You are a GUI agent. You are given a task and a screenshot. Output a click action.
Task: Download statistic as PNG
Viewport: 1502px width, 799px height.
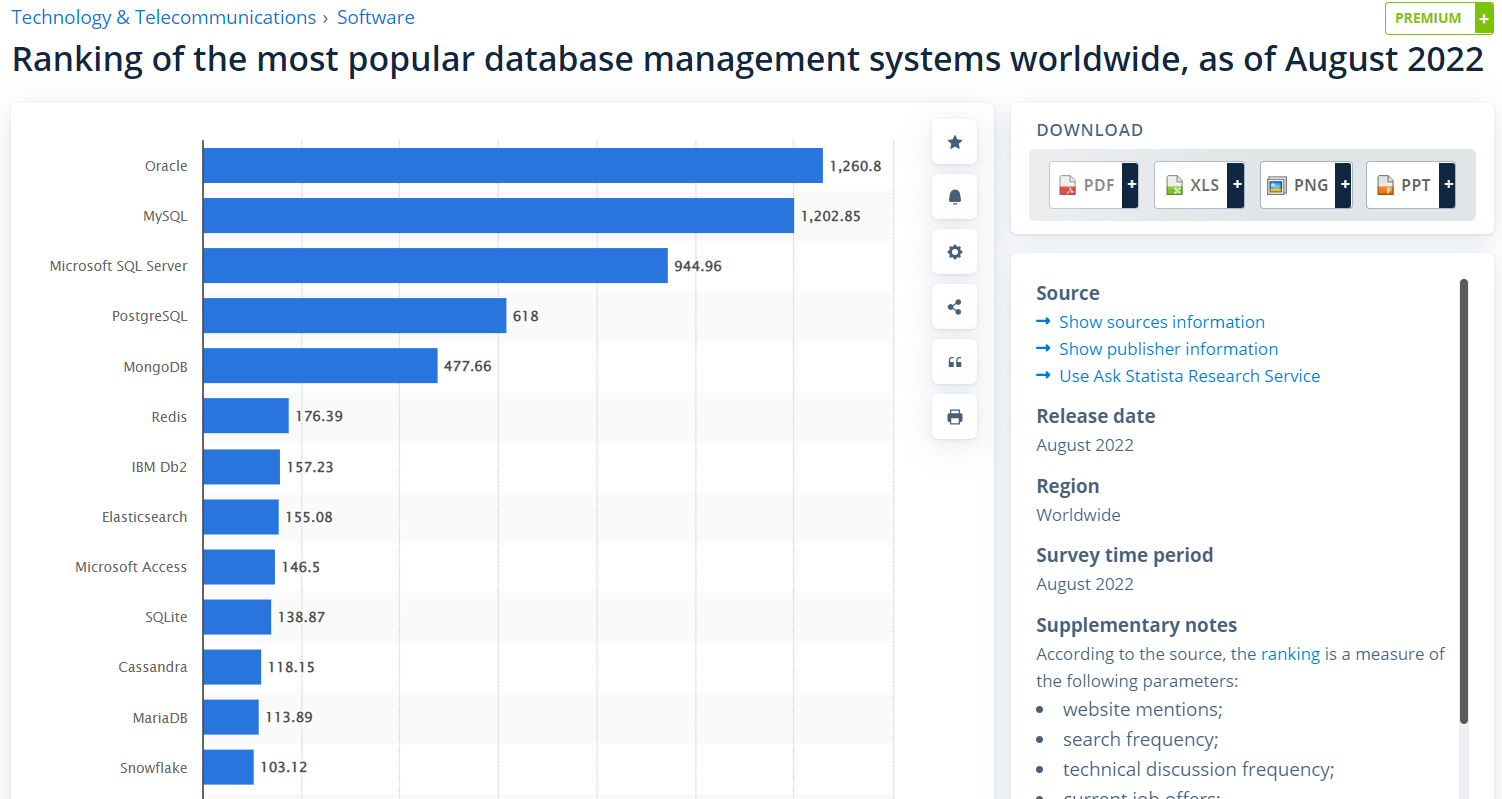pos(1306,185)
